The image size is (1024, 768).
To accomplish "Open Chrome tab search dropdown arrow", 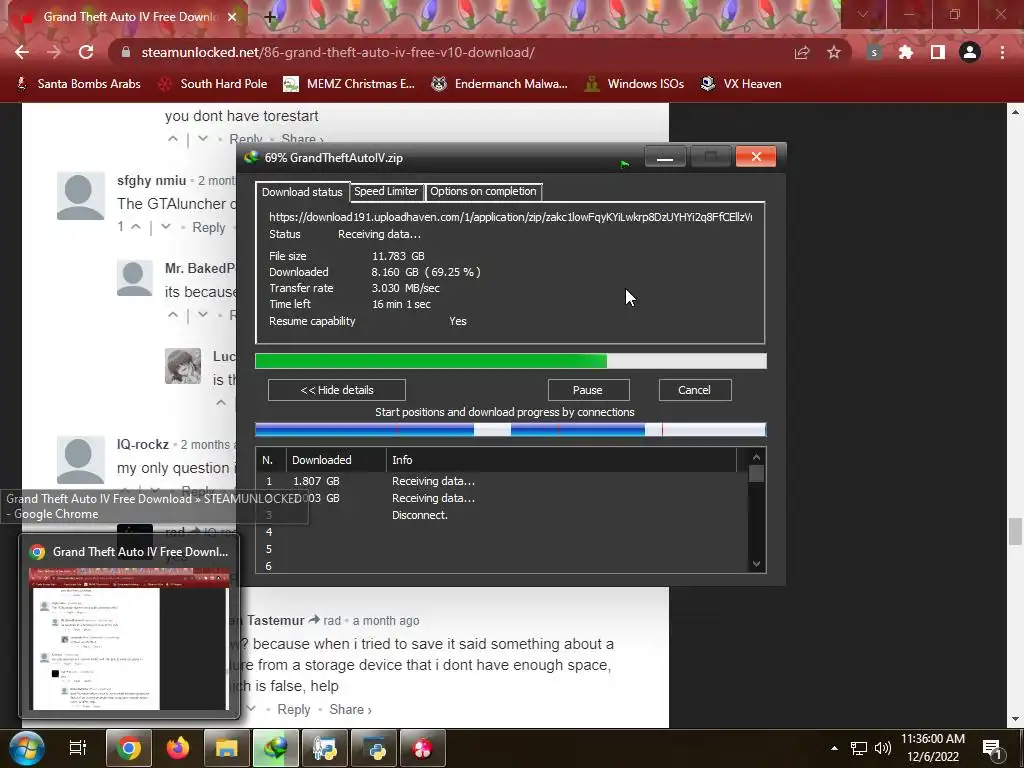I will click(863, 14).
